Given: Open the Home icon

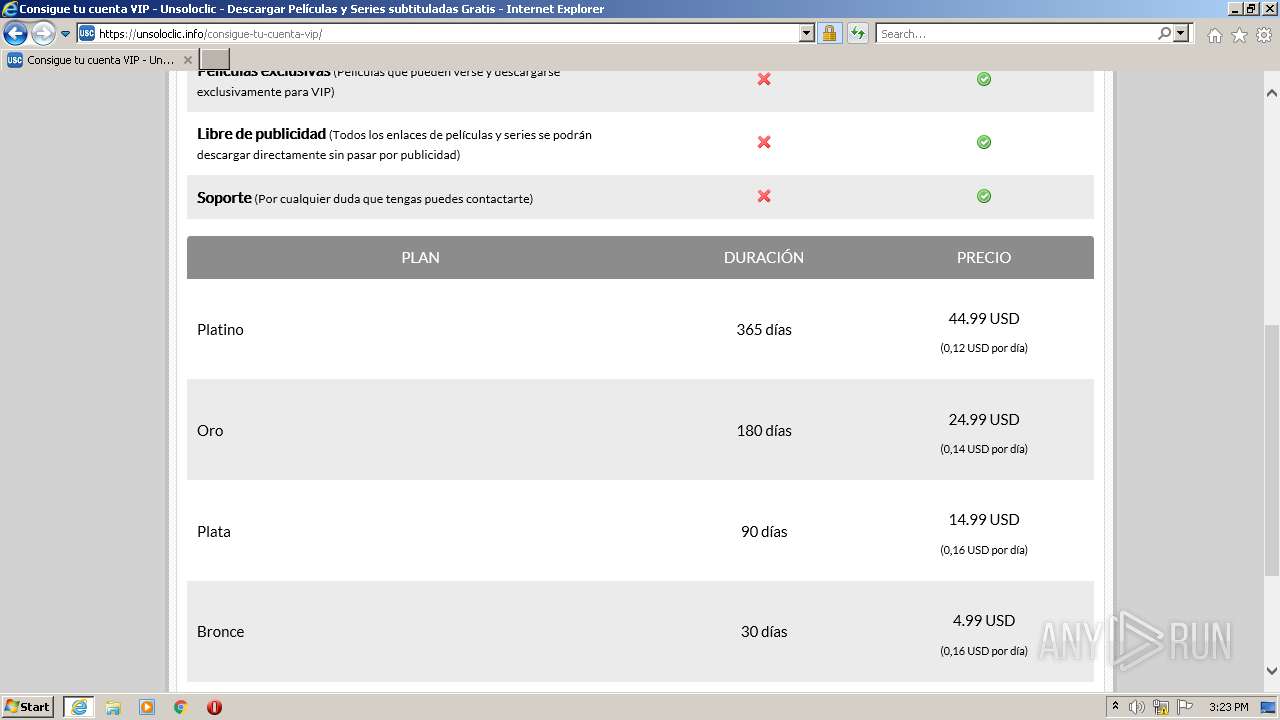Looking at the screenshot, I should 1214,35.
